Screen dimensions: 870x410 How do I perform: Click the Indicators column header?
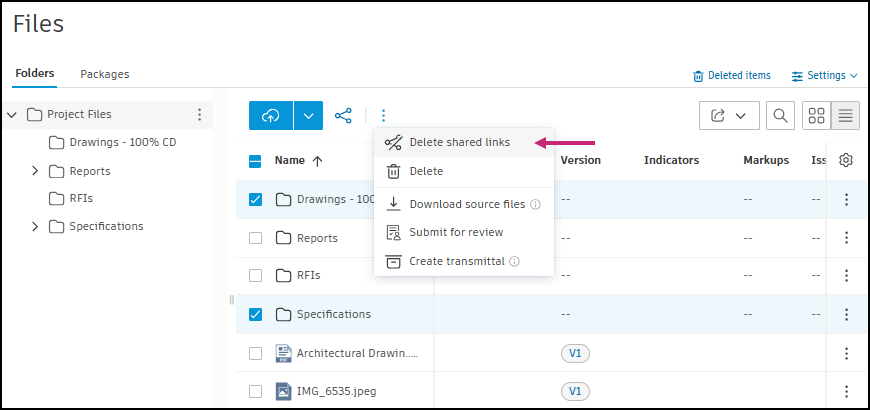coord(671,160)
